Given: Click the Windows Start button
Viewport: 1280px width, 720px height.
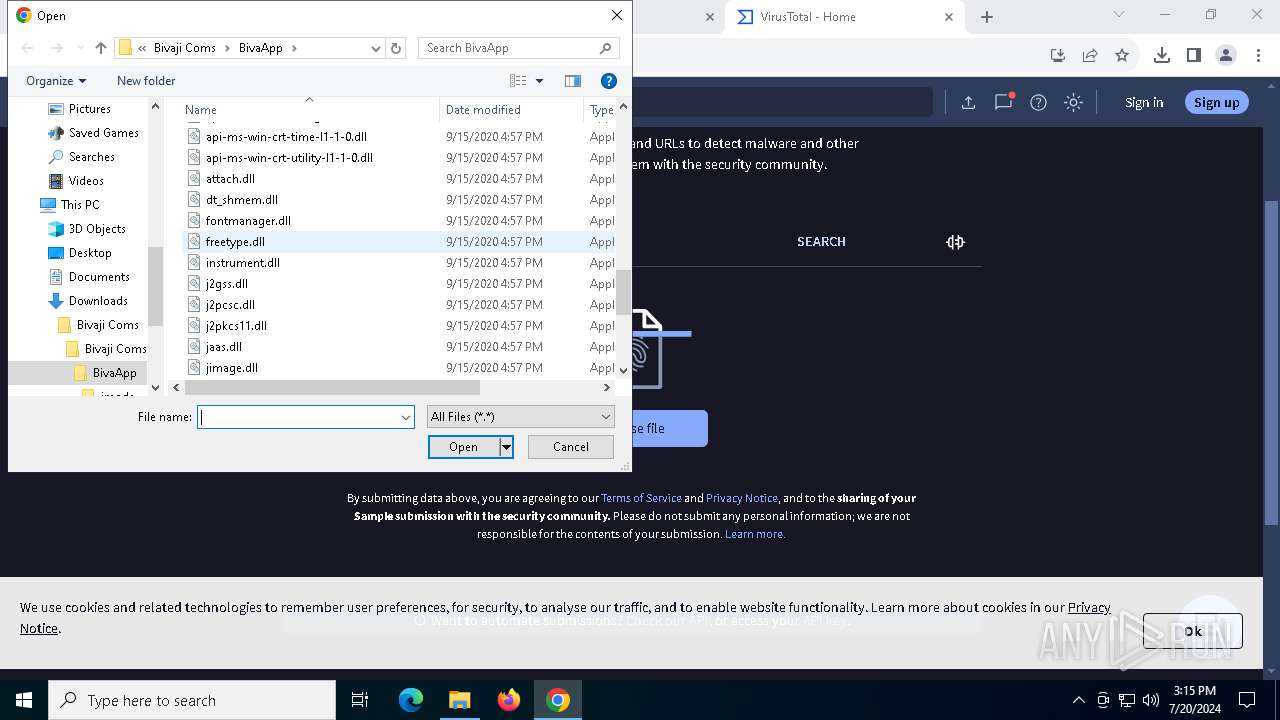Looking at the screenshot, I should click(24, 700).
